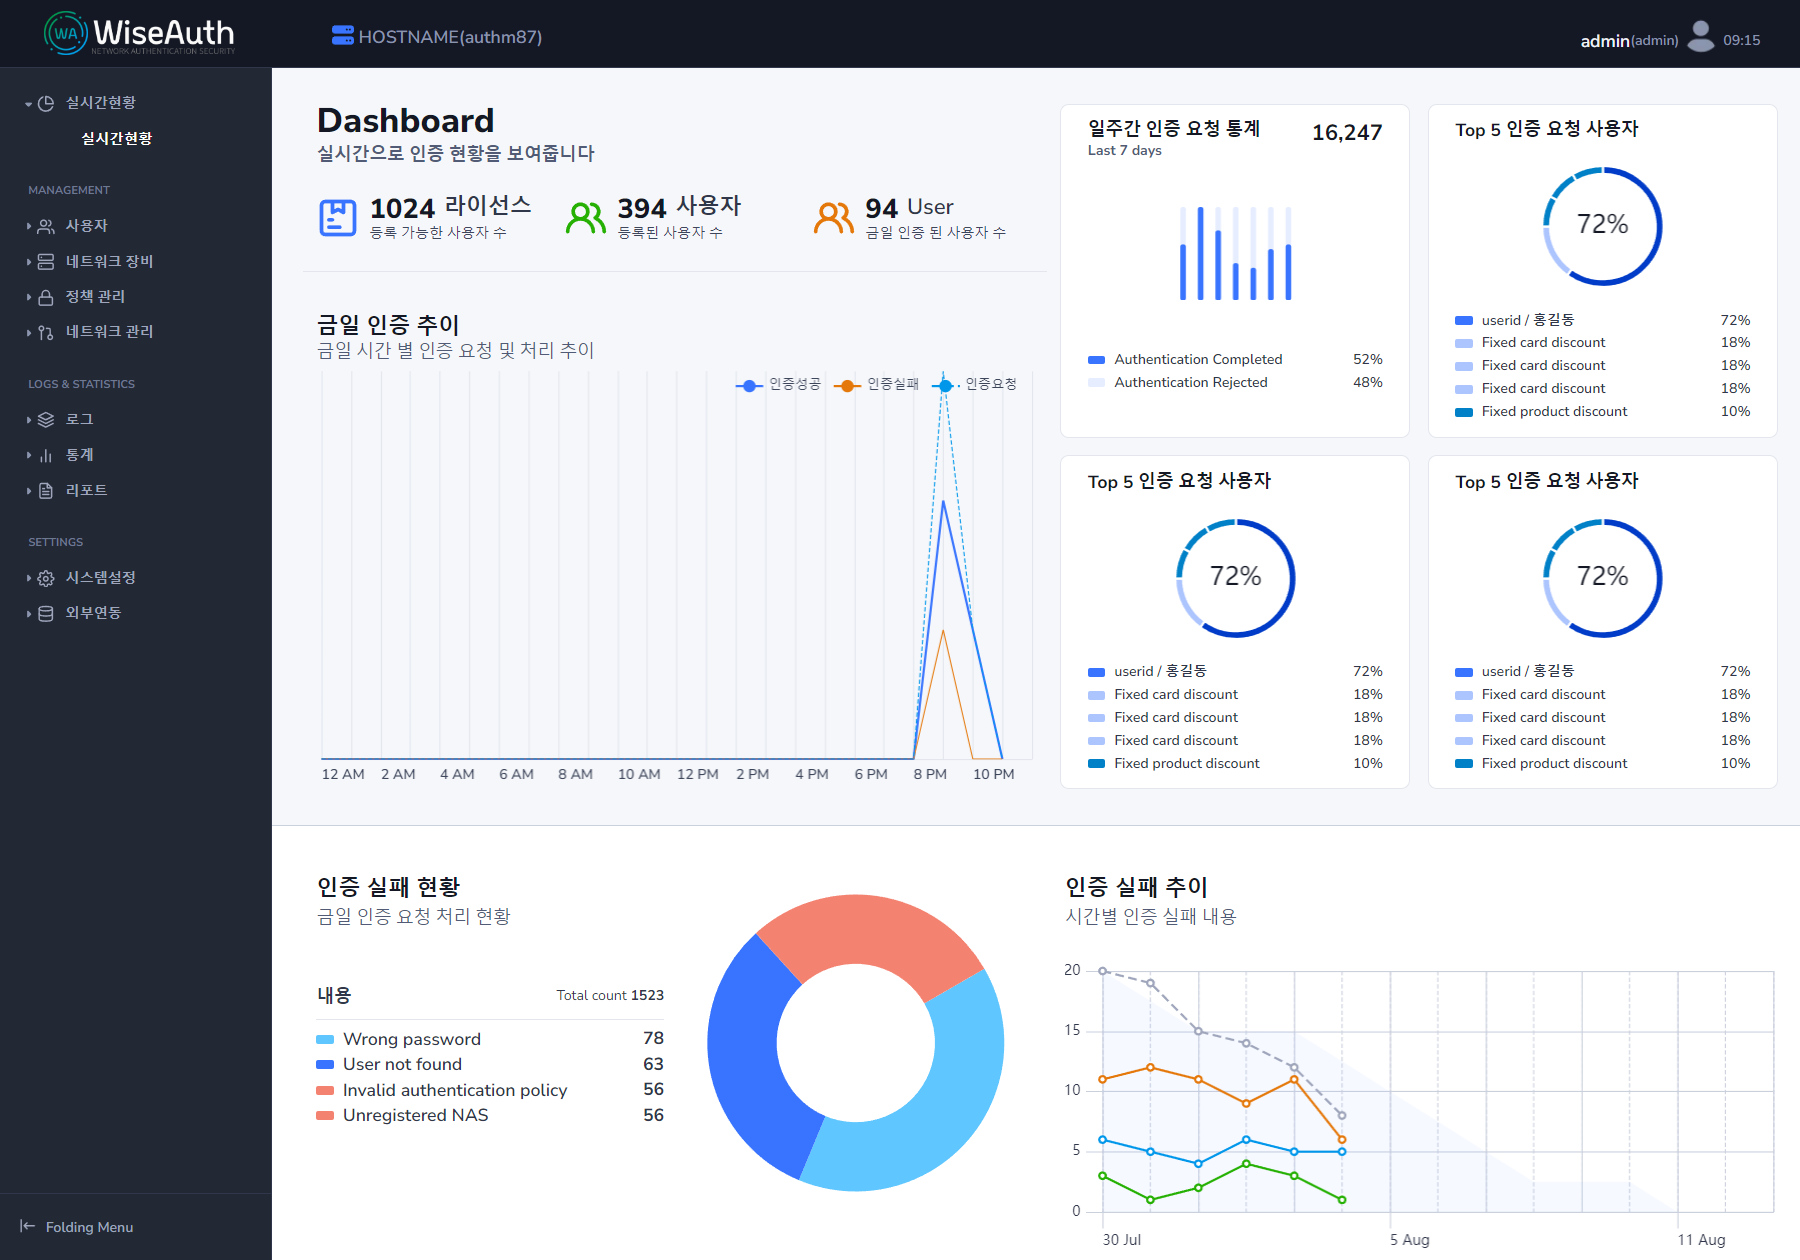Toggle the 인증요청 legend item
The height and width of the screenshot is (1260, 1800).
[968, 384]
